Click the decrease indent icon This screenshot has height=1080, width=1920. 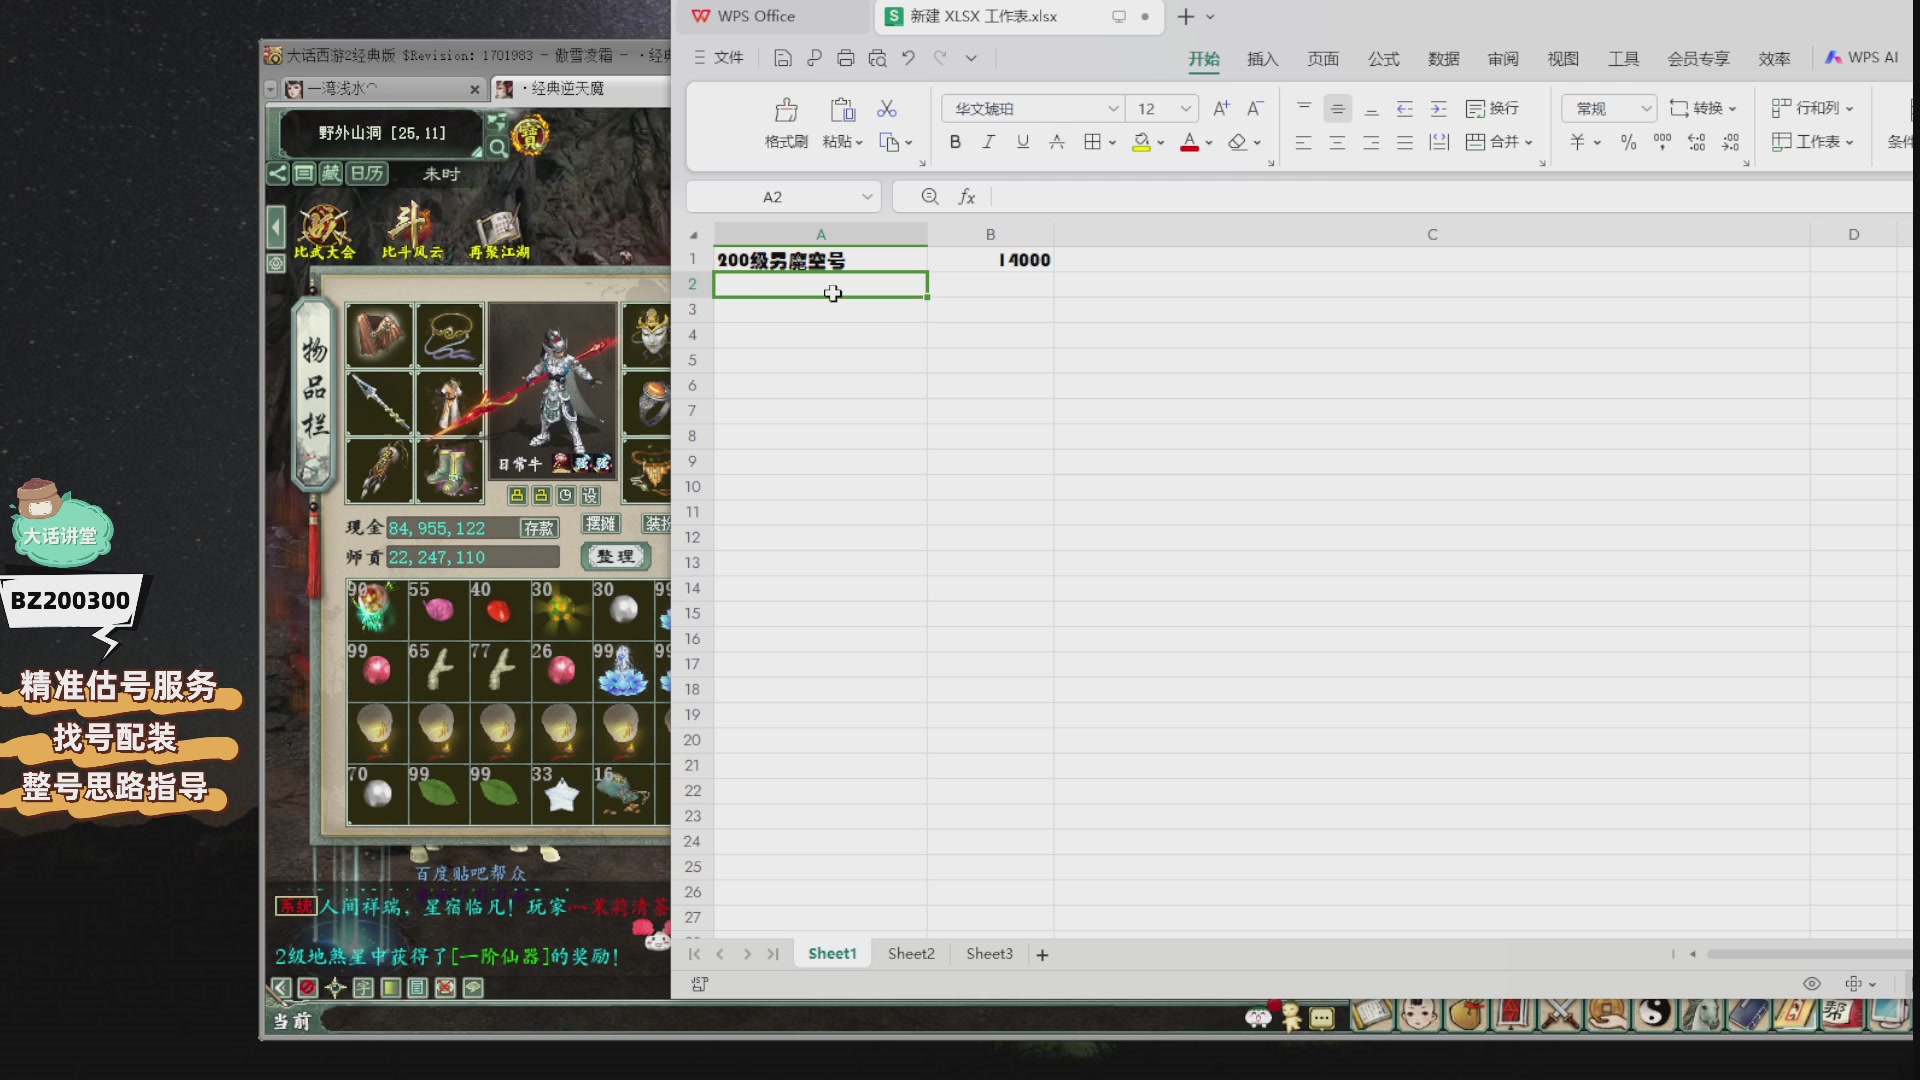click(1405, 108)
